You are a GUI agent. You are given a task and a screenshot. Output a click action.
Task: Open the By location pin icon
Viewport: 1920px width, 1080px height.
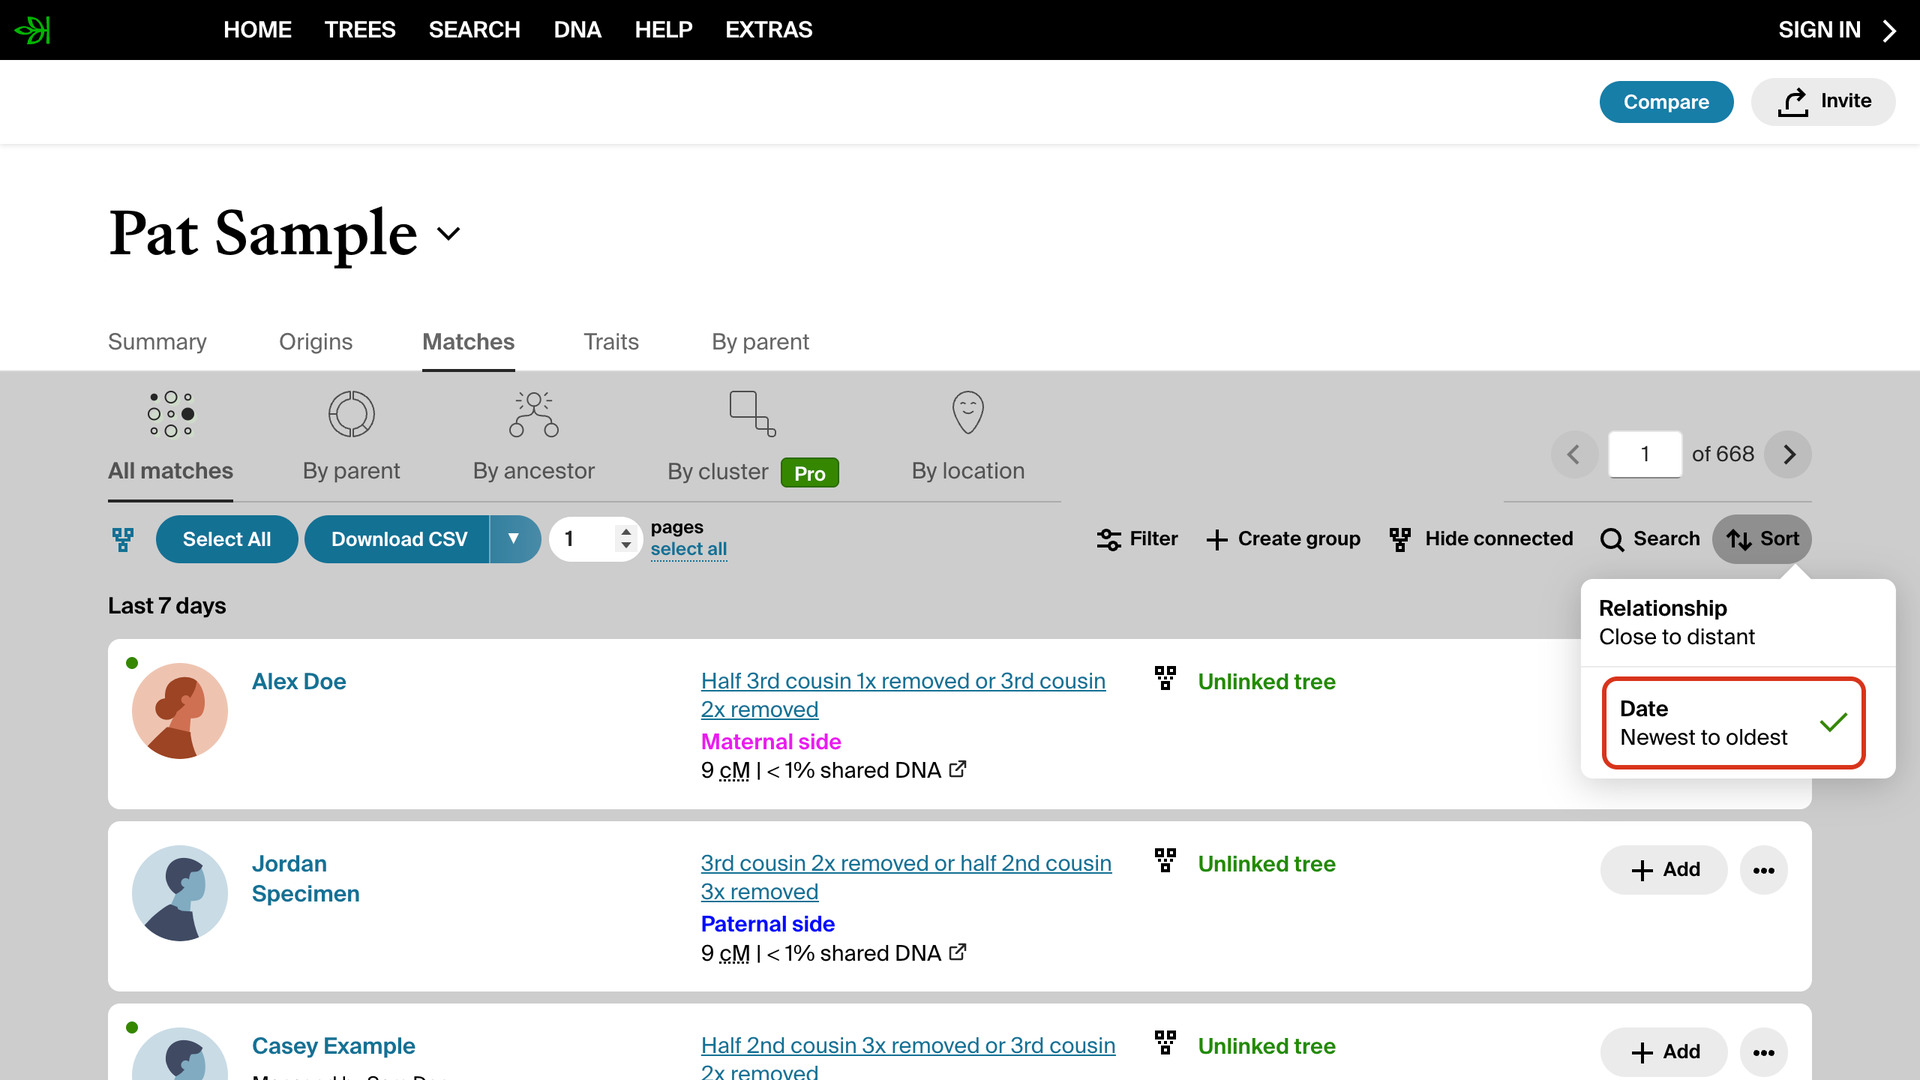point(968,412)
